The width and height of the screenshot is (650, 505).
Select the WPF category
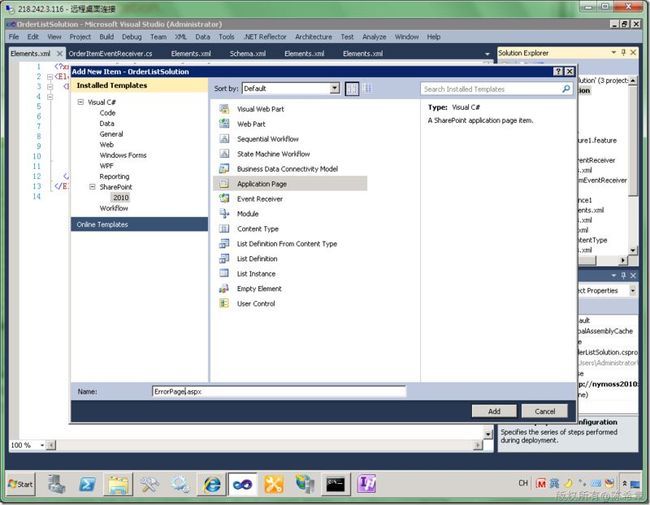106,165
